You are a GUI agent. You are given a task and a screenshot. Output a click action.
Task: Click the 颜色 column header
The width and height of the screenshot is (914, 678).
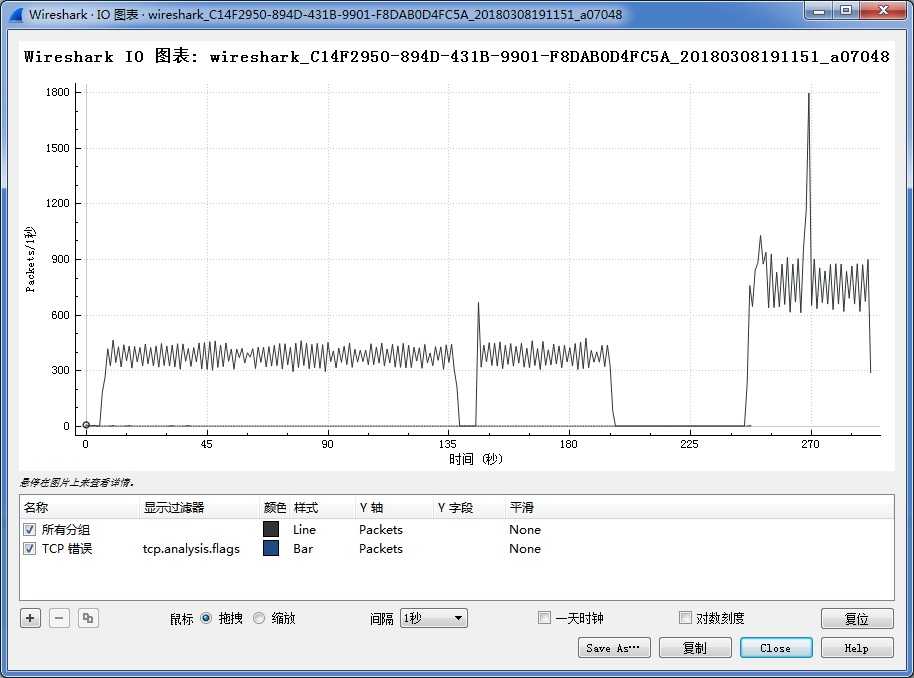click(275, 507)
